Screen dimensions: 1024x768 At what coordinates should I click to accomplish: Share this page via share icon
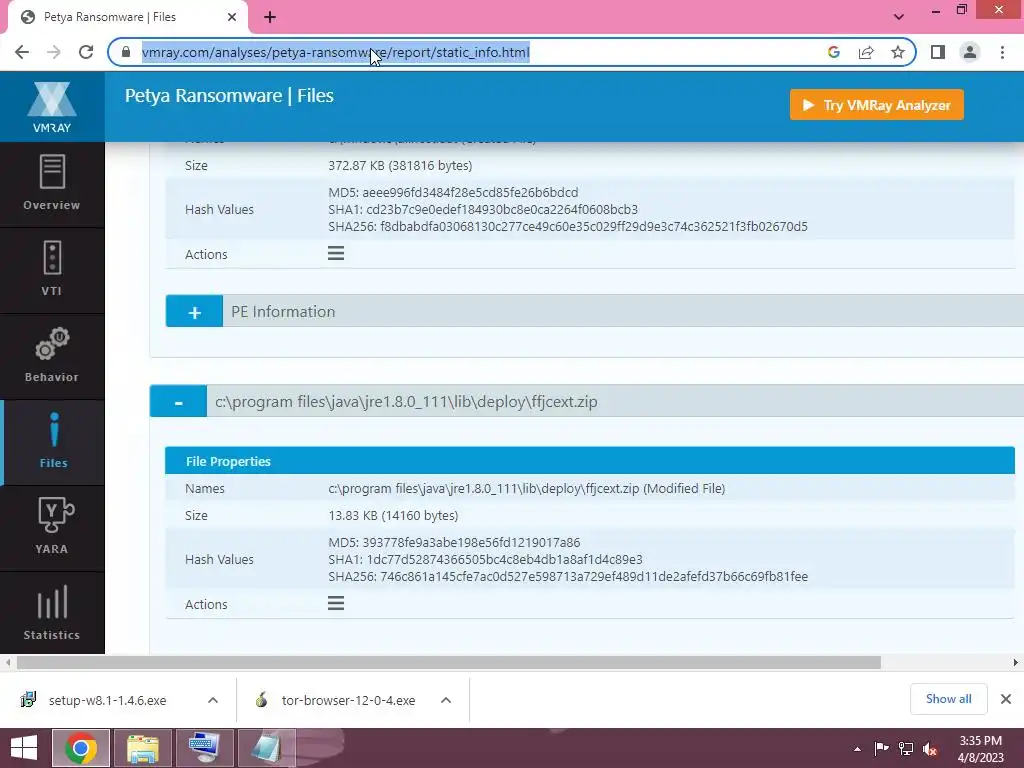[866, 52]
